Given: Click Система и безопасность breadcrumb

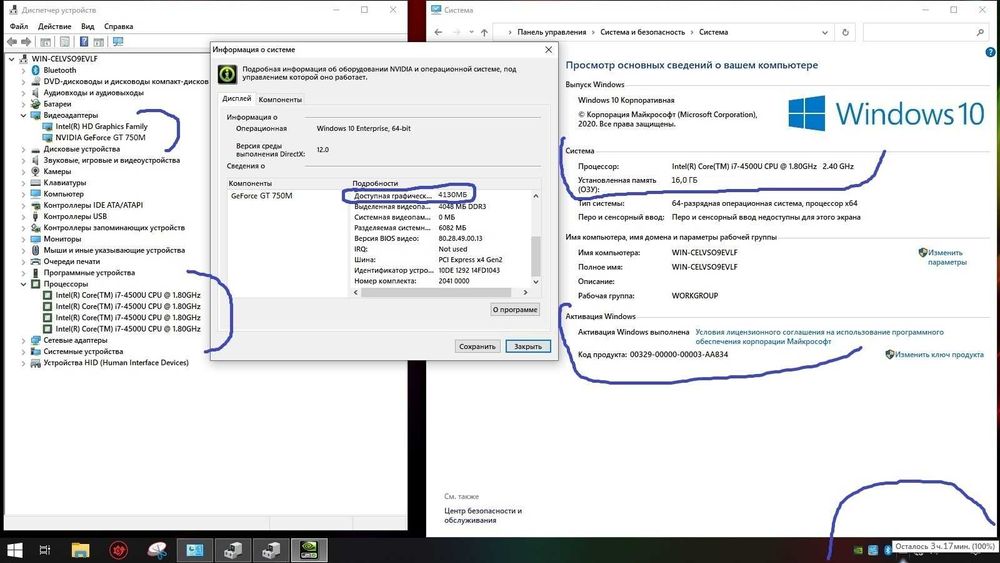Looking at the screenshot, I should tap(642, 32).
